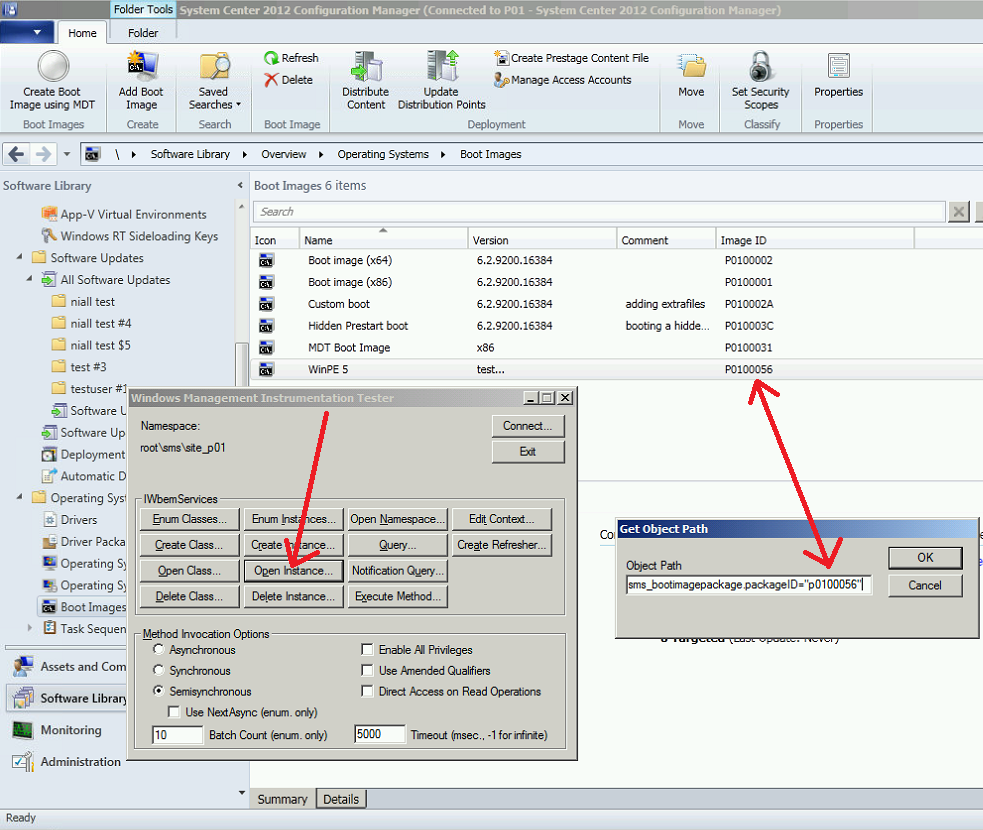Click the Distribute Content icon
The width and height of the screenshot is (983, 830).
[367, 66]
